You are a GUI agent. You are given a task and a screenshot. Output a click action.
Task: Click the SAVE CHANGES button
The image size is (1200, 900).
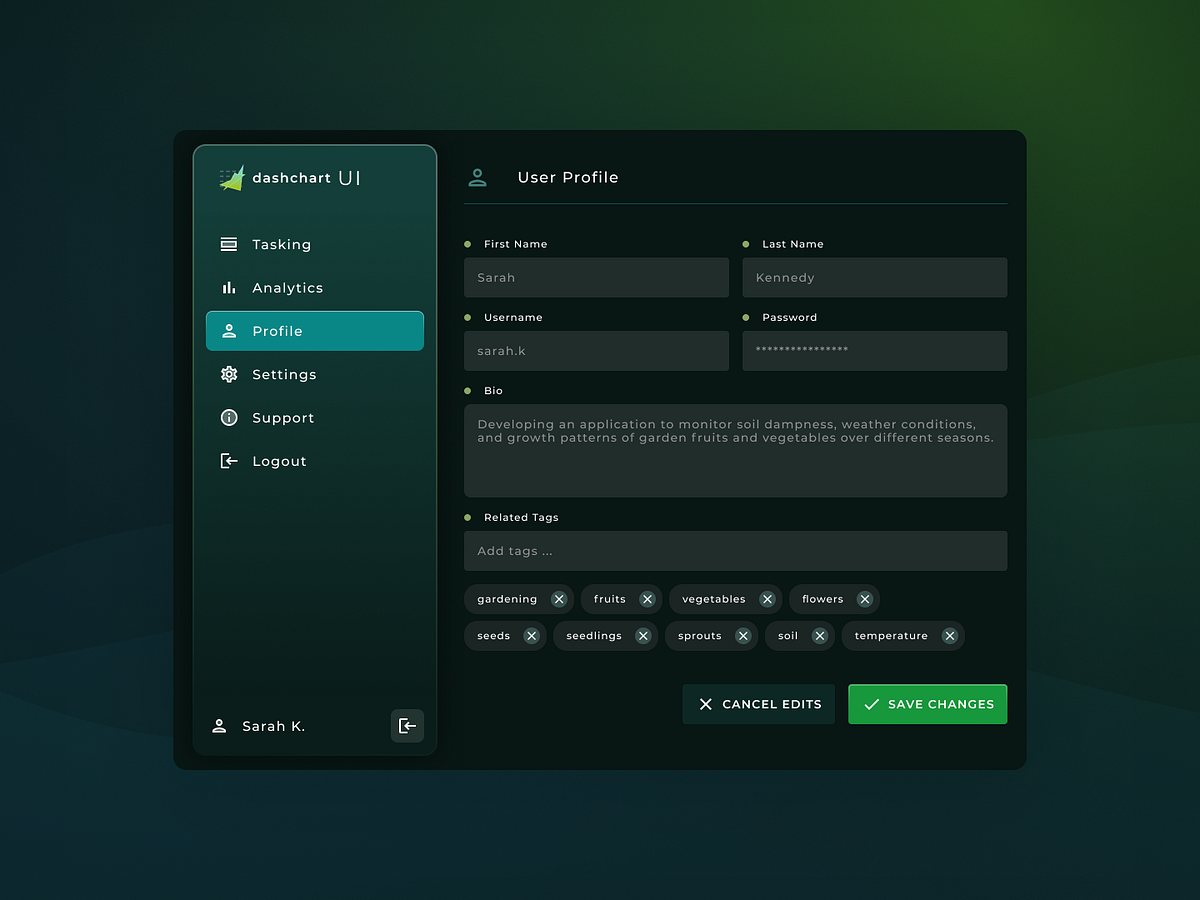[927, 704]
